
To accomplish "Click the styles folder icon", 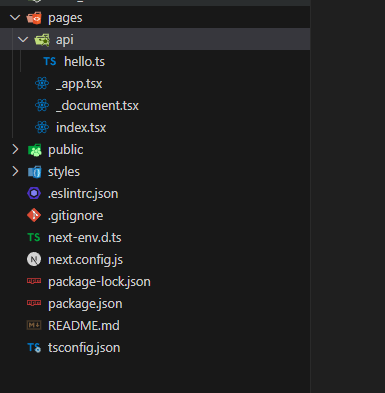I will (x=34, y=172).
